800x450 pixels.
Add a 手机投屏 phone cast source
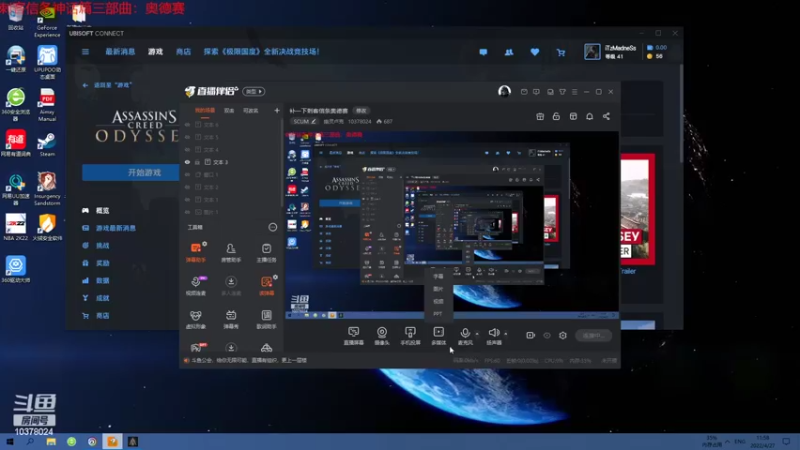pyautogui.click(x=410, y=336)
